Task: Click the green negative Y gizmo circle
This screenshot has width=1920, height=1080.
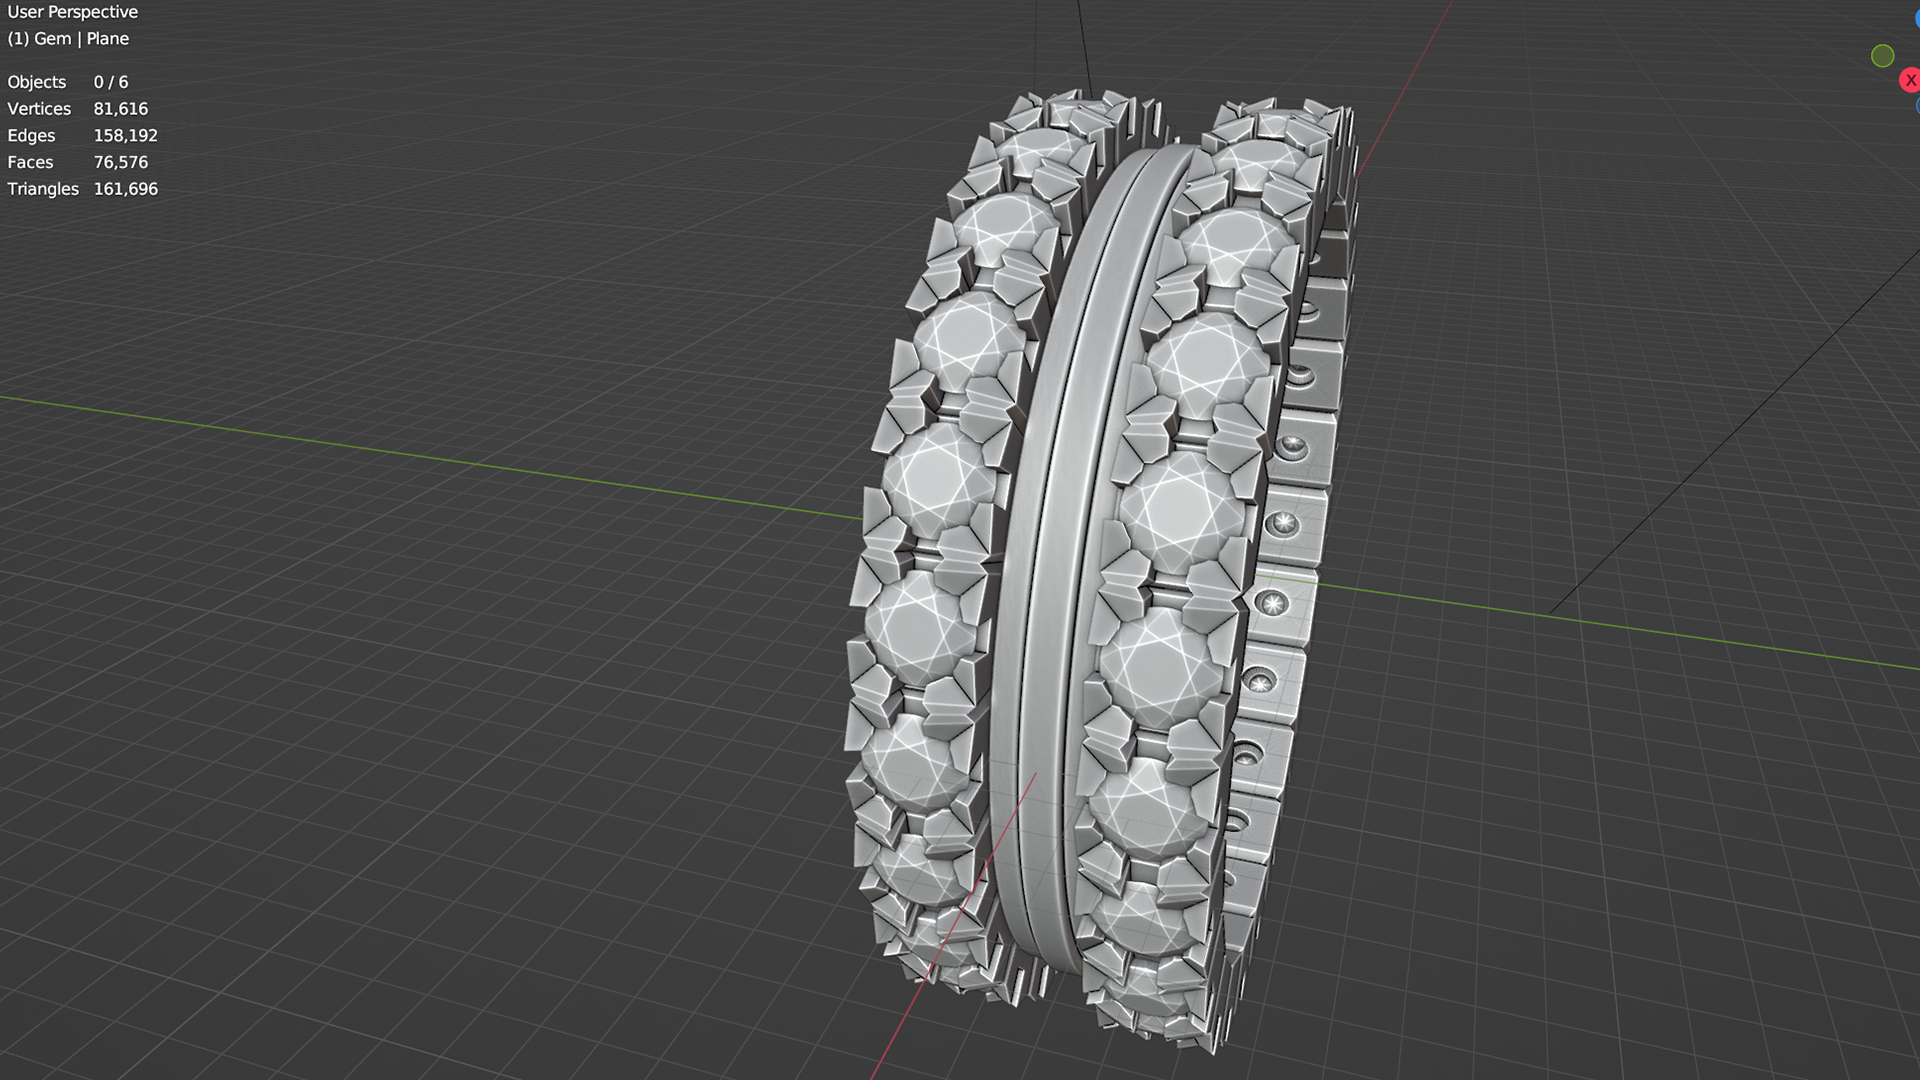Action: click(x=1882, y=56)
